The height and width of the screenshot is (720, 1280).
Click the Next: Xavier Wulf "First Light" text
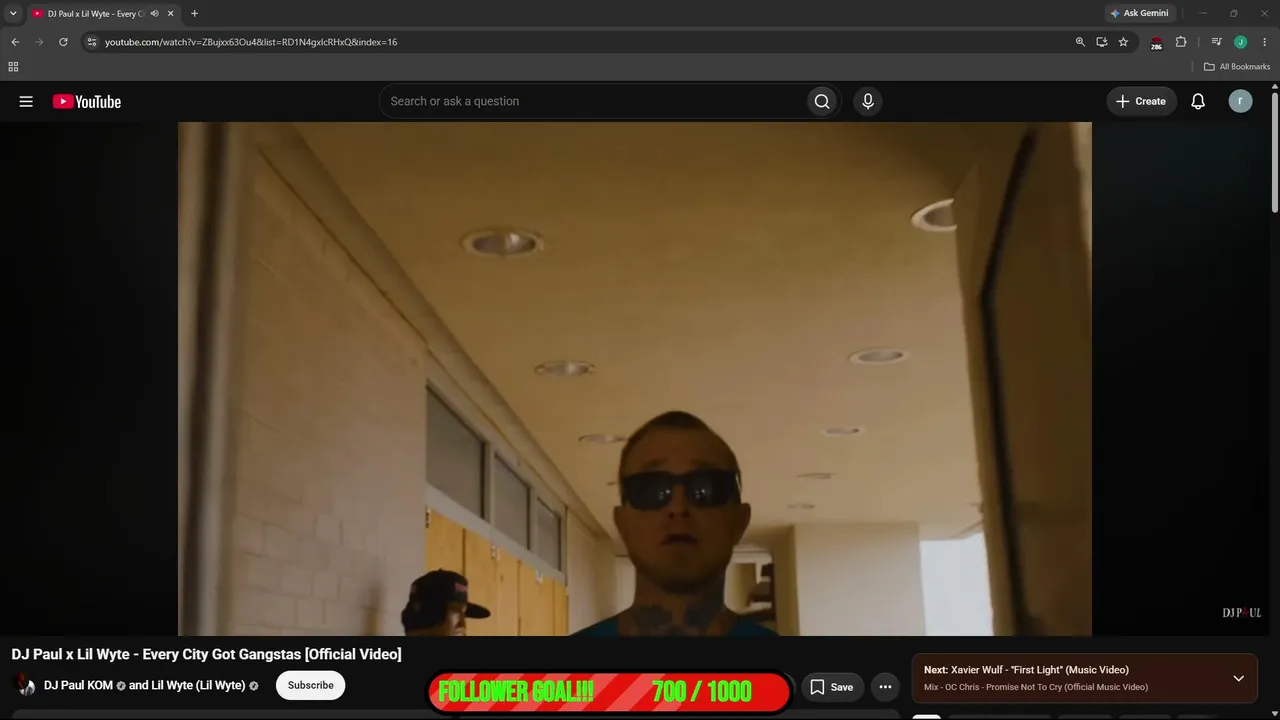[1026, 670]
